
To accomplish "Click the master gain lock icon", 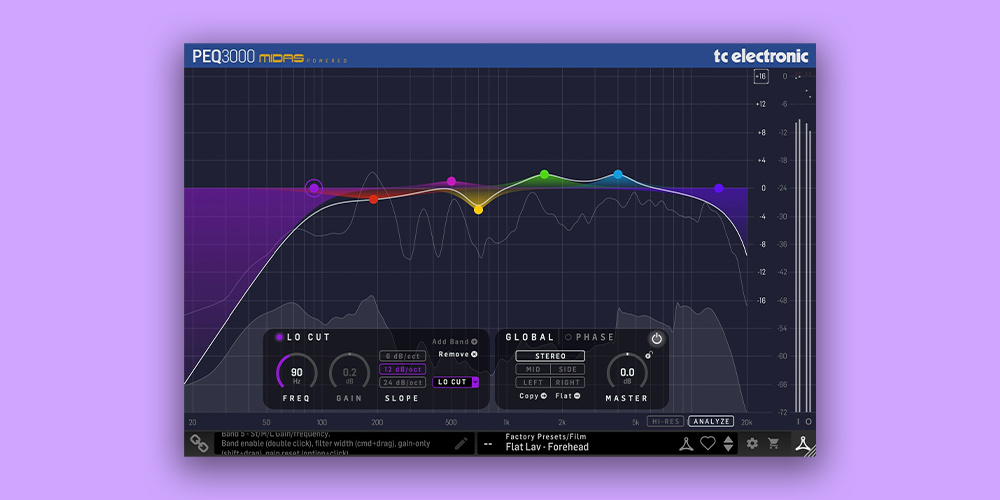I will pyautogui.click(x=649, y=355).
